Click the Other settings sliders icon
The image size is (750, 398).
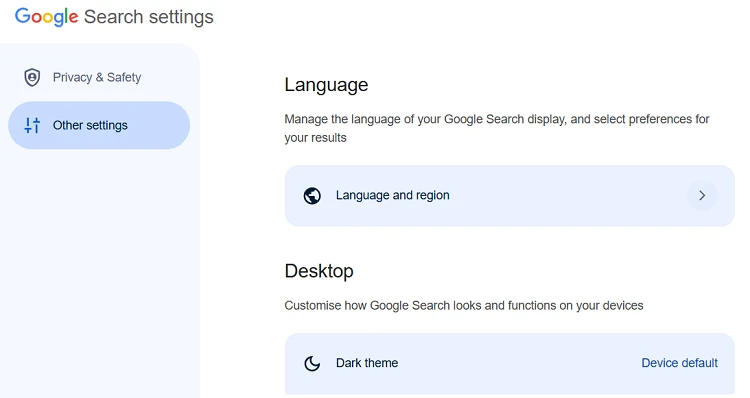(x=32, y=125)
